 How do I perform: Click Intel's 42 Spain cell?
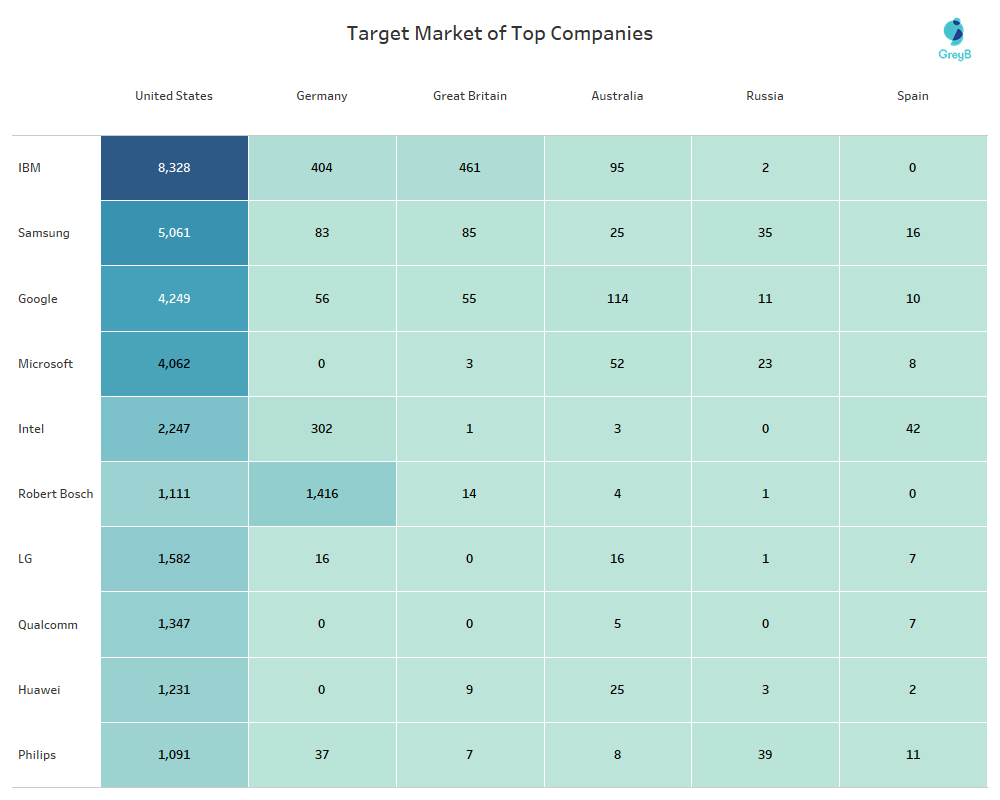click(912, 429)
